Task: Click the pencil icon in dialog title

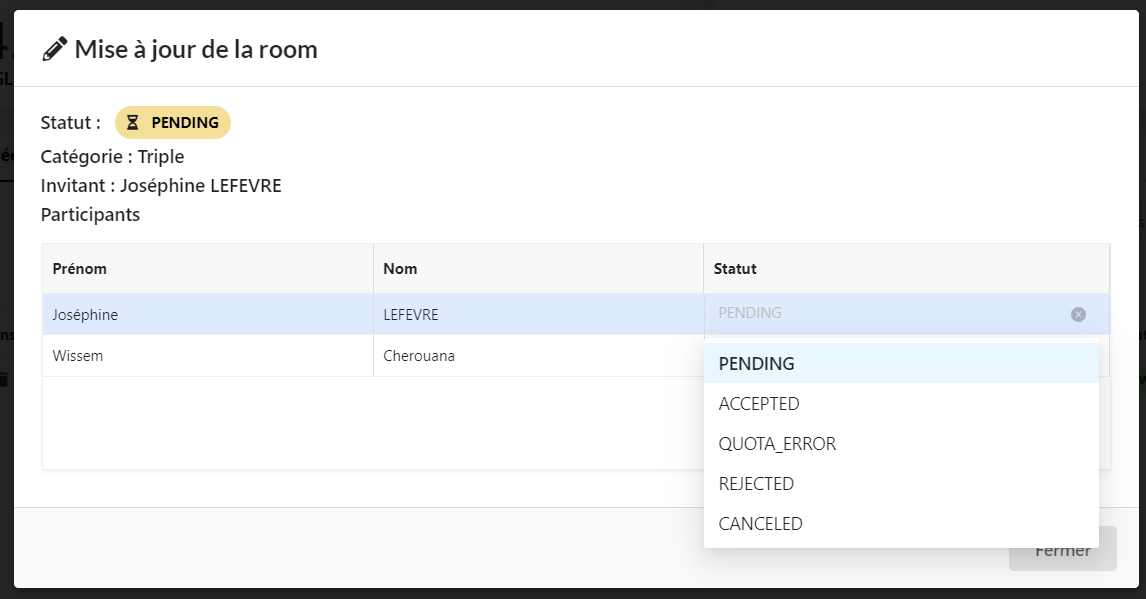Action: point(54,49)
